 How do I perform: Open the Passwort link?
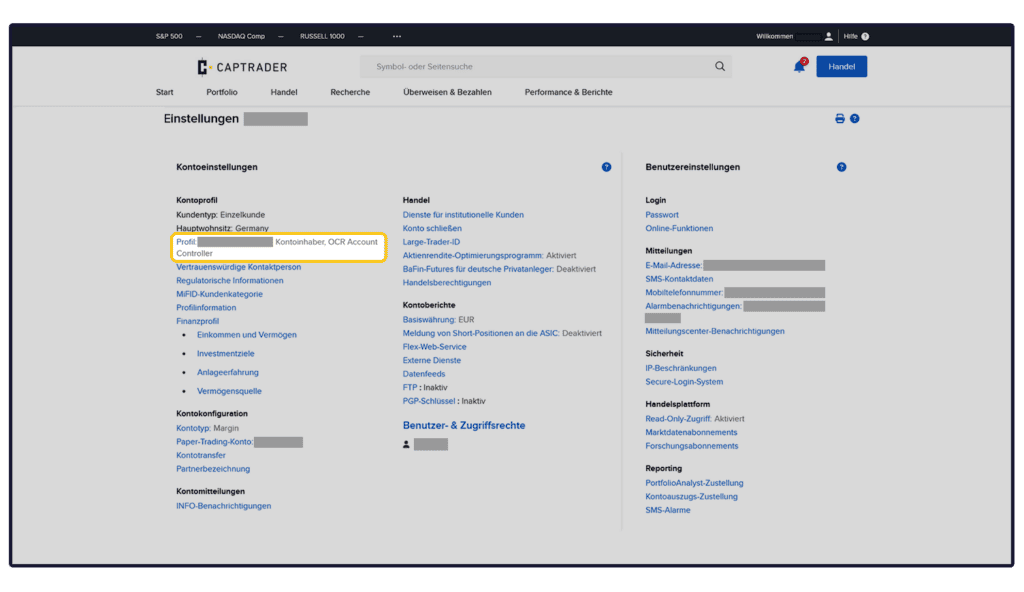coord(662,214)
